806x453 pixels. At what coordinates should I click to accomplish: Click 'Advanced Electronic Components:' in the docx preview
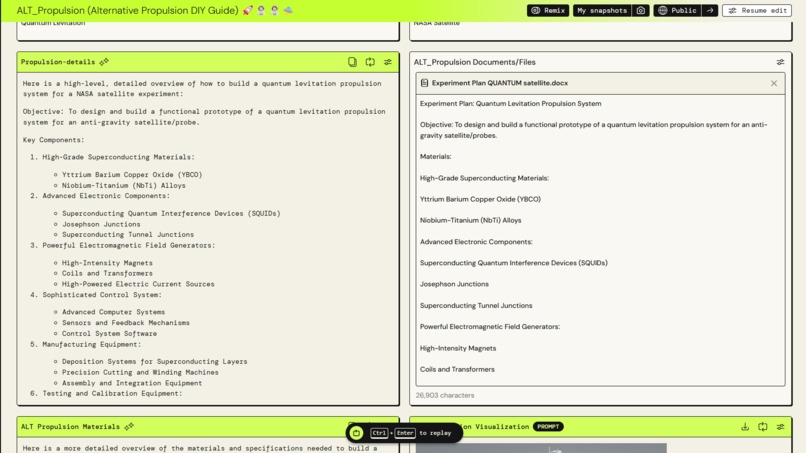click(476, 242)
